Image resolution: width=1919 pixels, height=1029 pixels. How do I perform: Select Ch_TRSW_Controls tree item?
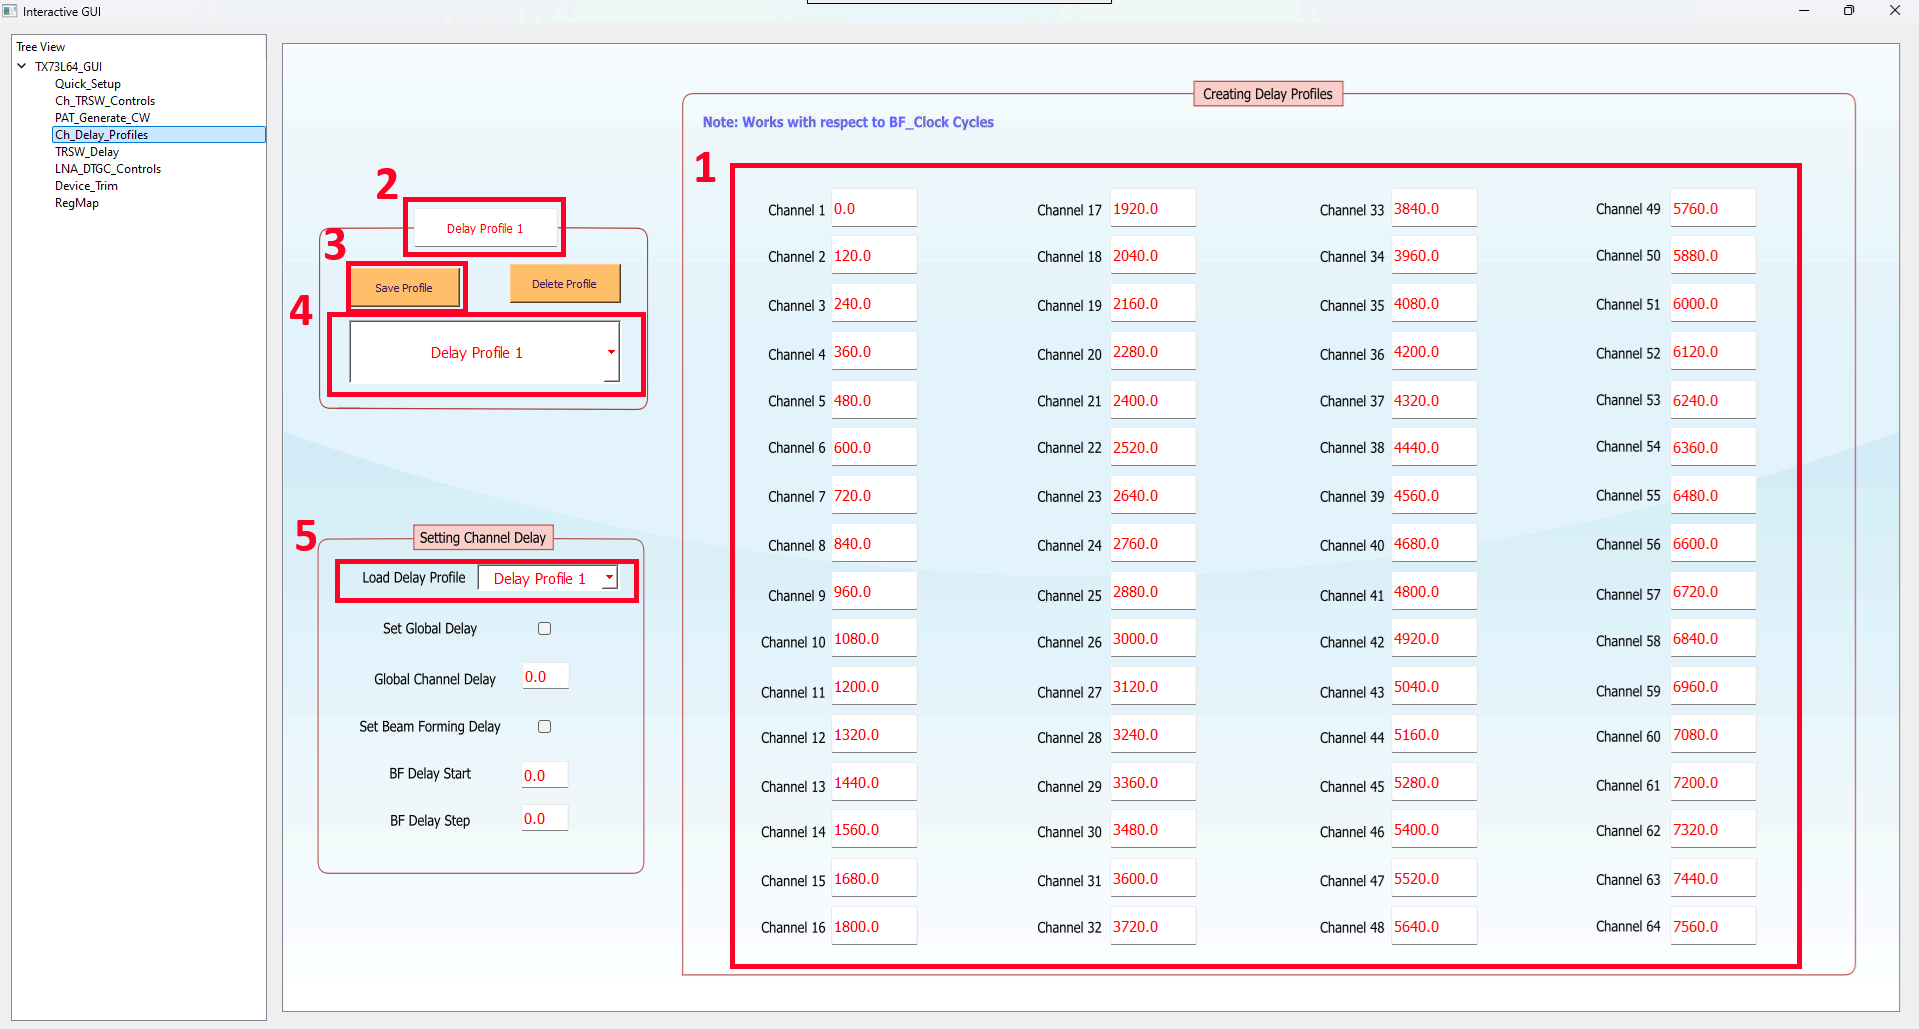[x=105, y=101]
